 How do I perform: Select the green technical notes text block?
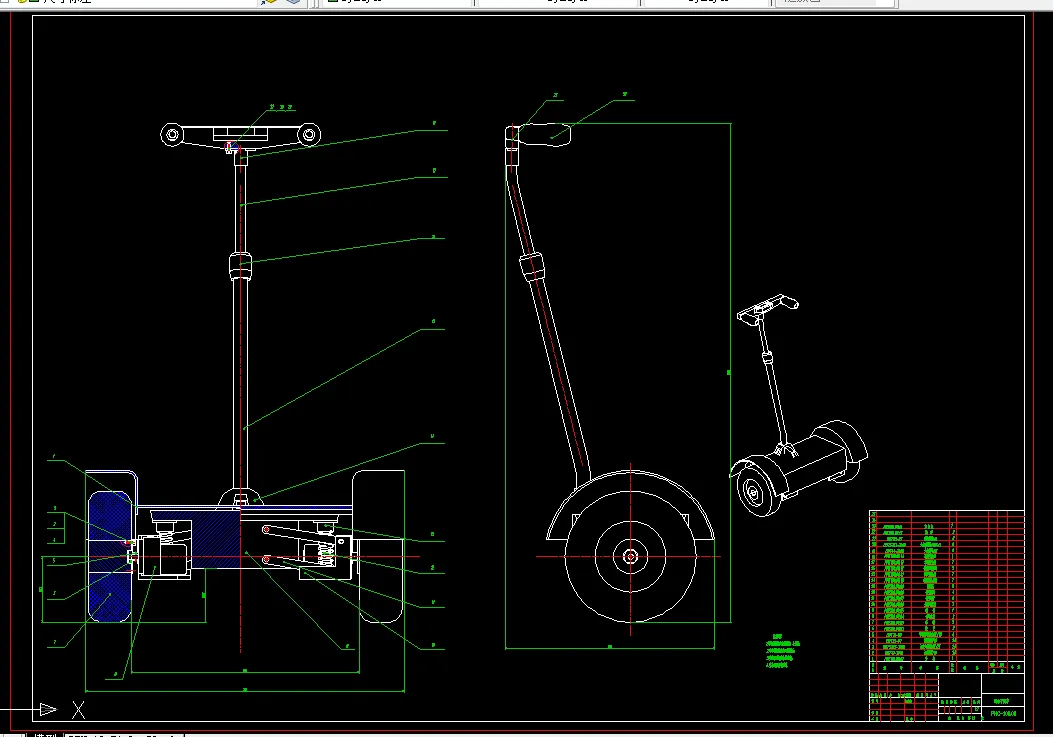click(782, 651)
